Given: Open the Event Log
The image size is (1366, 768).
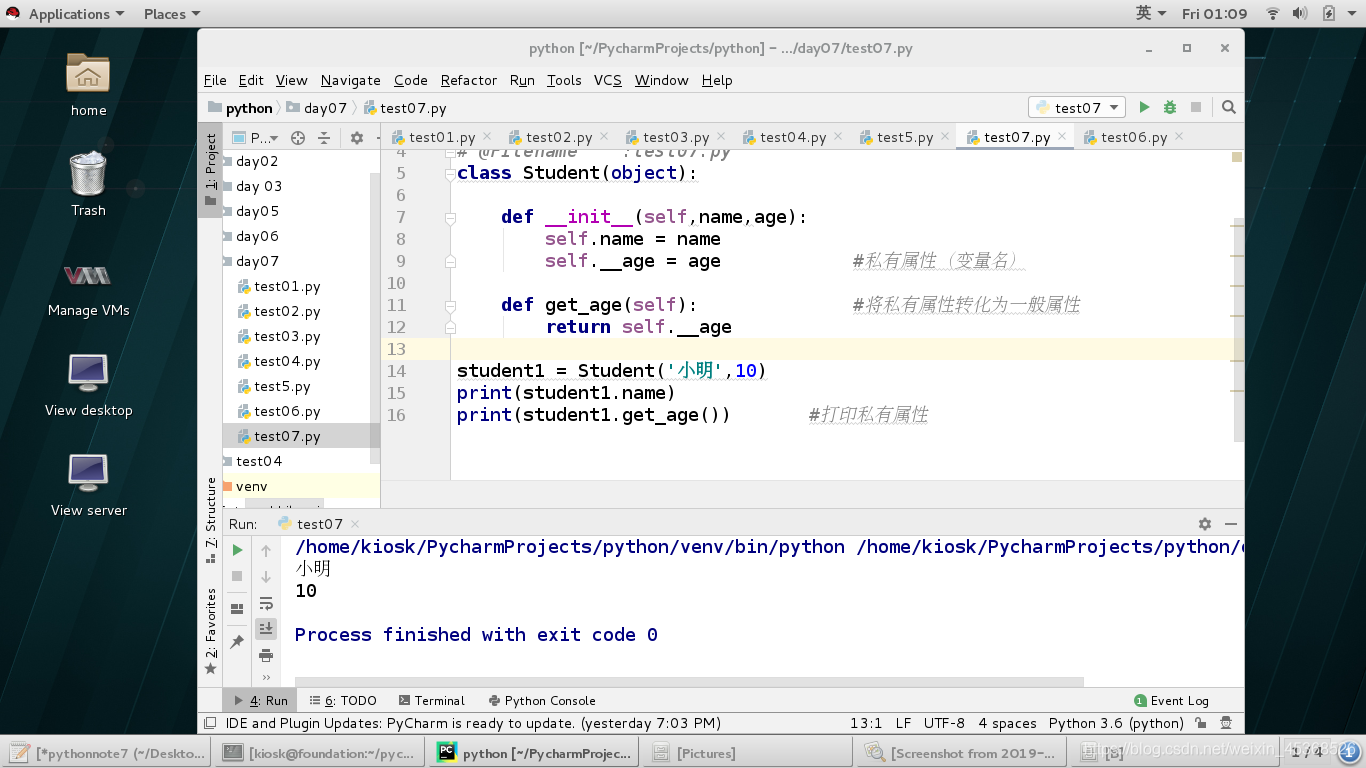Looking at the screenshot, I should coord(1171,701).
